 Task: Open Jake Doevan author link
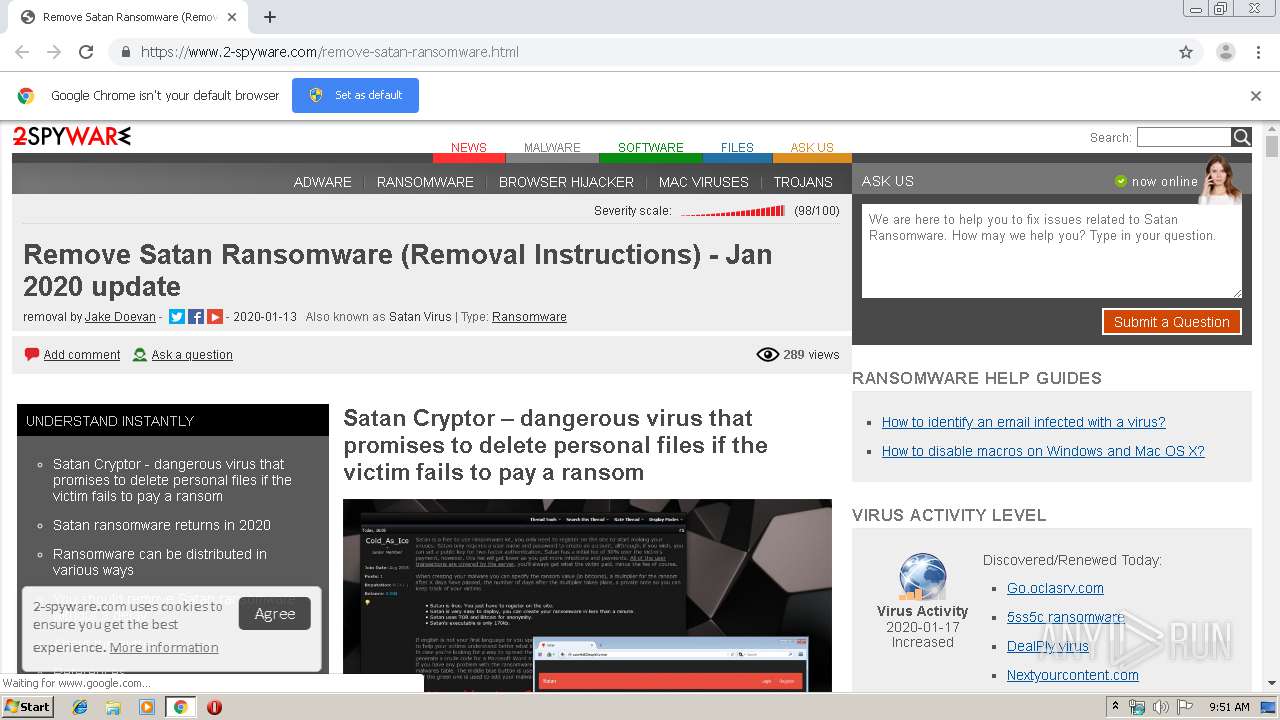point(120,317)
